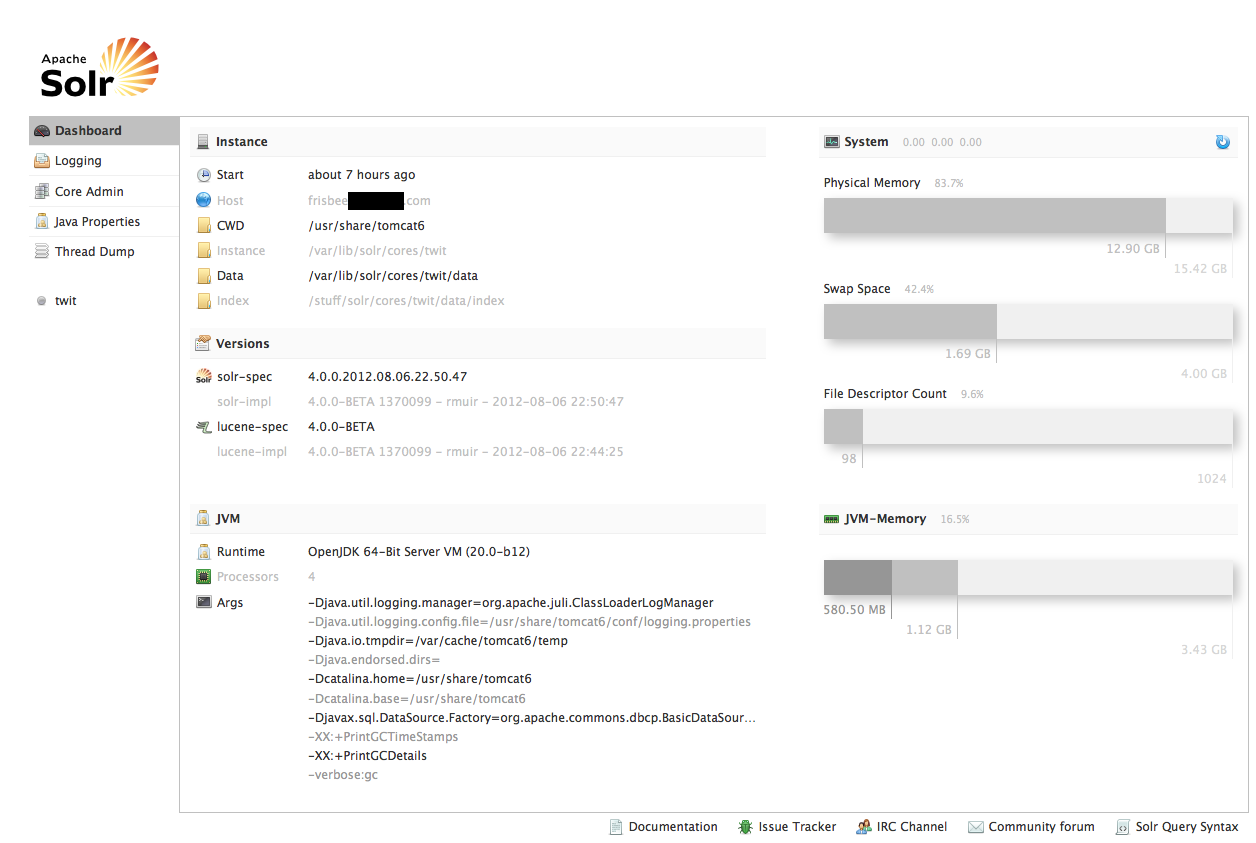Visit the Community forum link
The height and width of the screenshot is (843, 1256).
[x=1041, y=827]
